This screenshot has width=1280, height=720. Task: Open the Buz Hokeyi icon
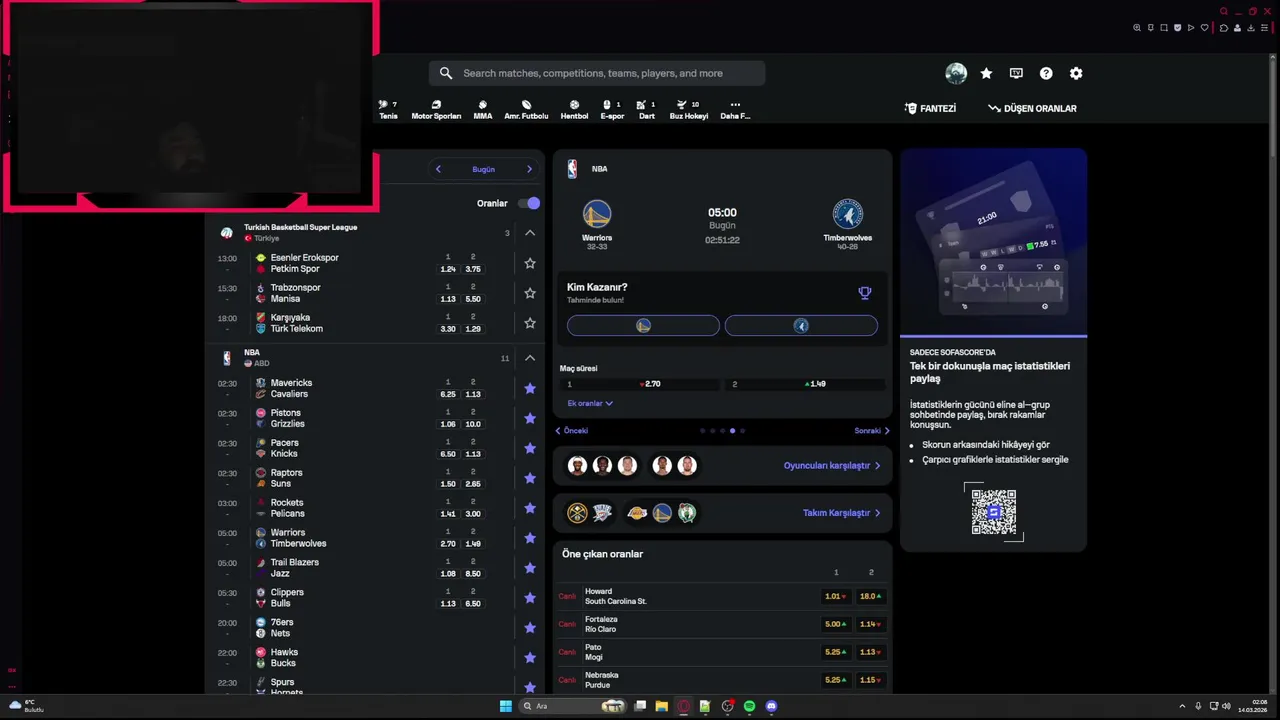(x=688, y=109)
